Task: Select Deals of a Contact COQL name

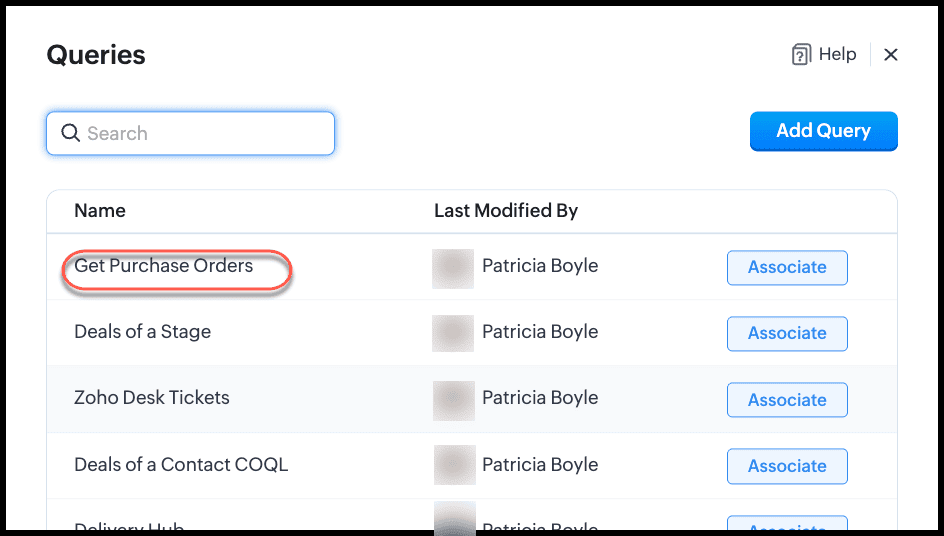Action: click(x=181, y=465)
